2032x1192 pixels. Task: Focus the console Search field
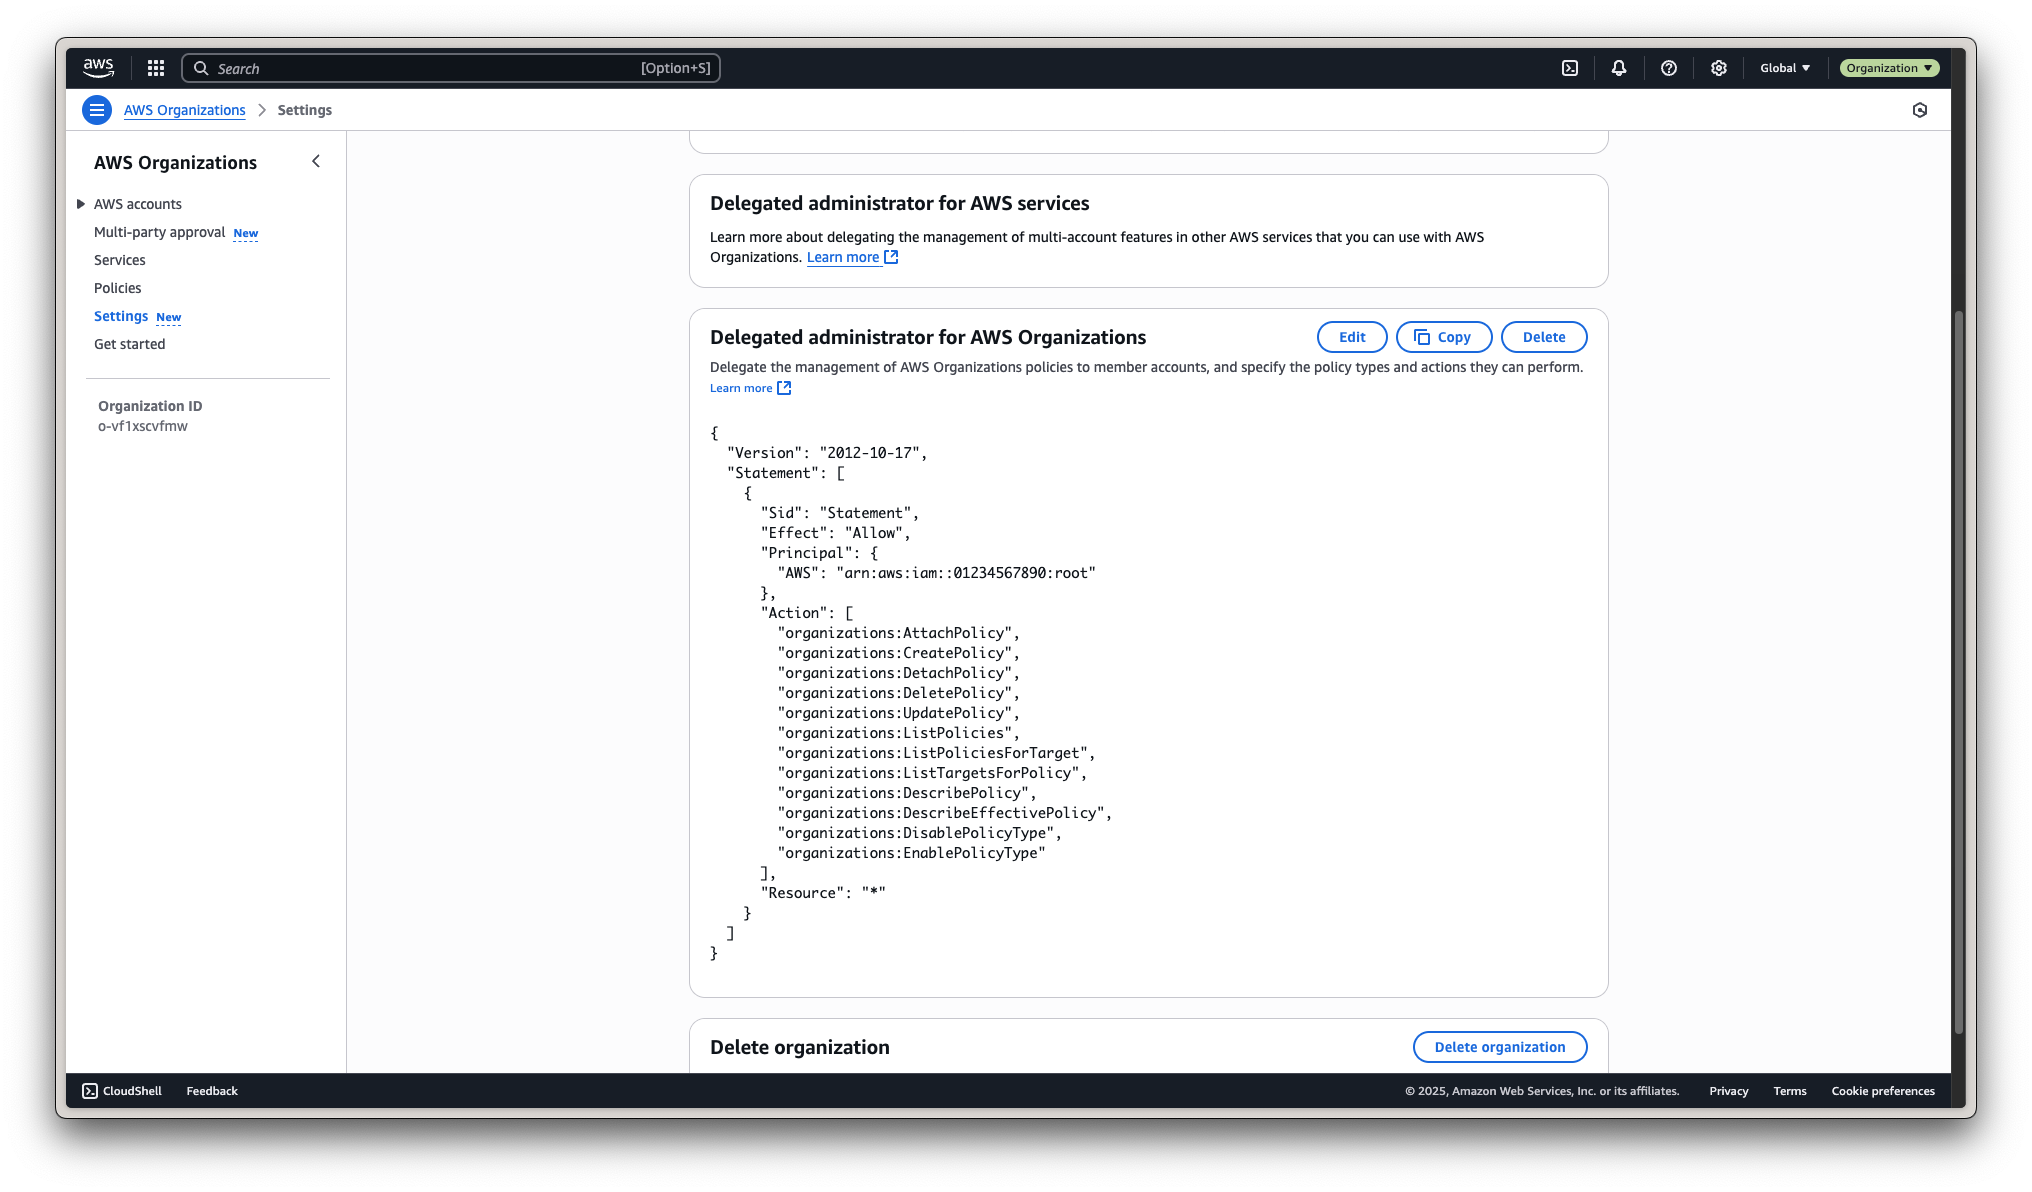[x=451, y=68]
